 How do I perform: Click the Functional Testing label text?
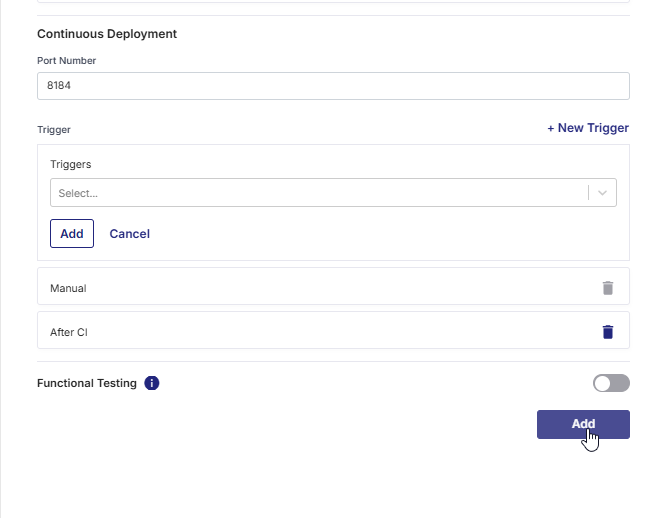tap(87, 383)
